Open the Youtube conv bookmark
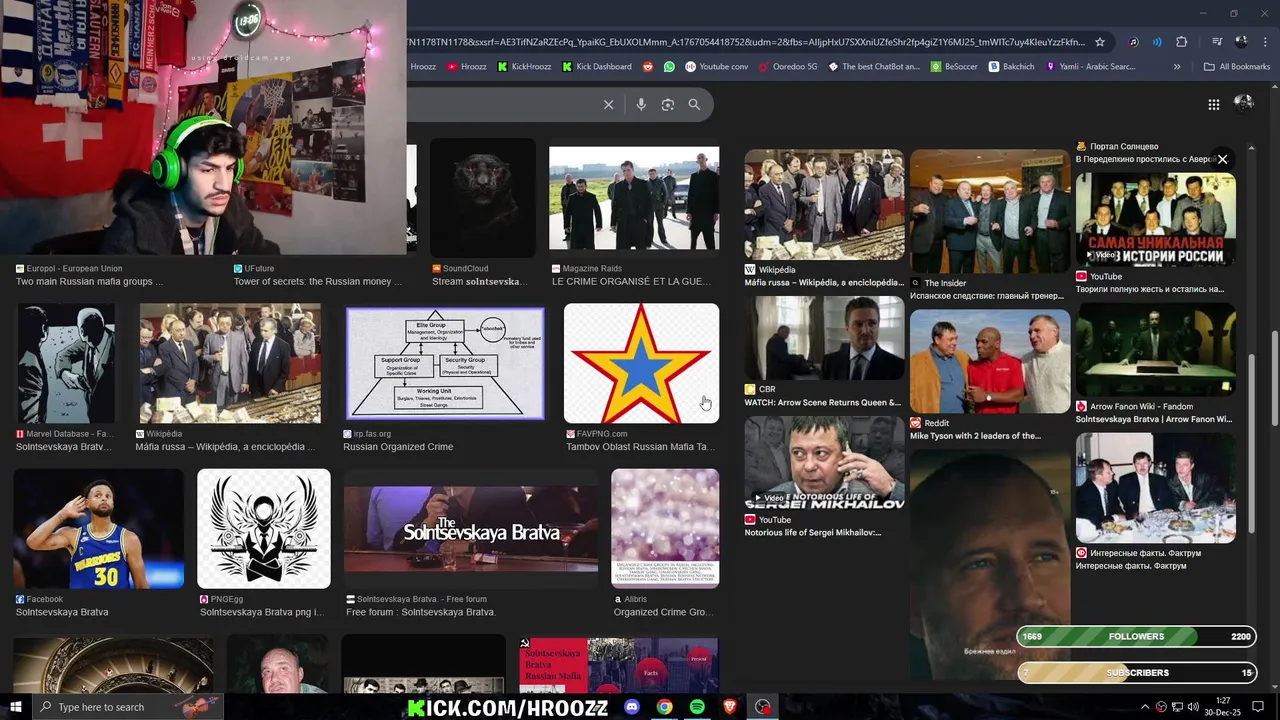The height and width of the screenshot is (720, 1280). (x=717, y=67)
